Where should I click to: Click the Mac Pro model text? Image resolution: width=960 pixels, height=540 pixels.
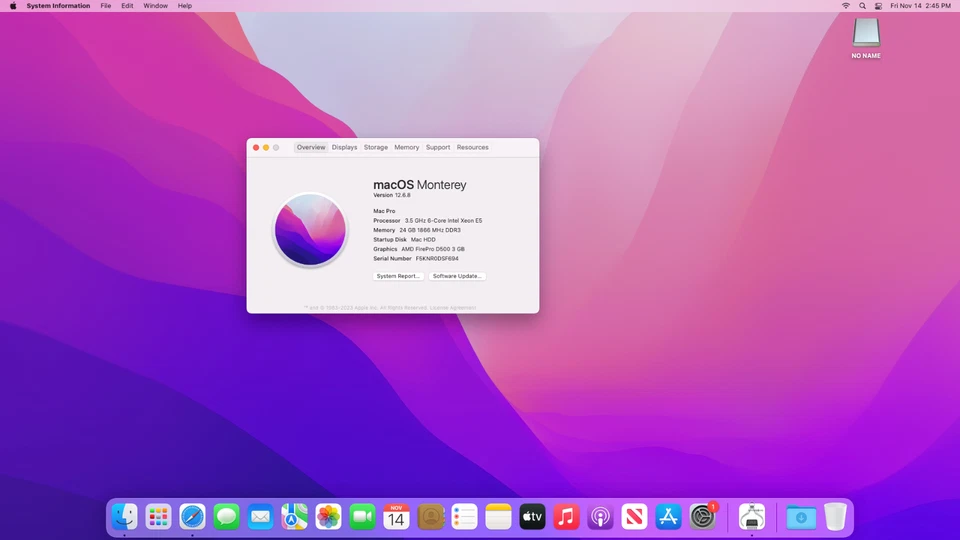[384, 211]
